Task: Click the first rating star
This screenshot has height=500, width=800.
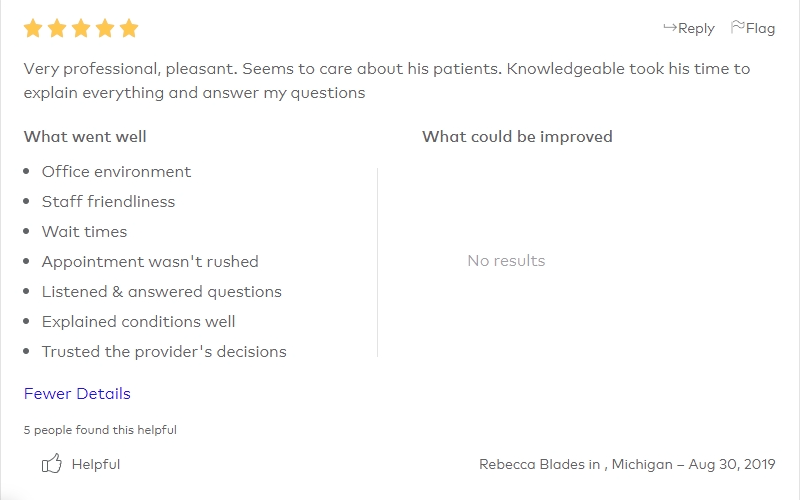Action: 33,28
